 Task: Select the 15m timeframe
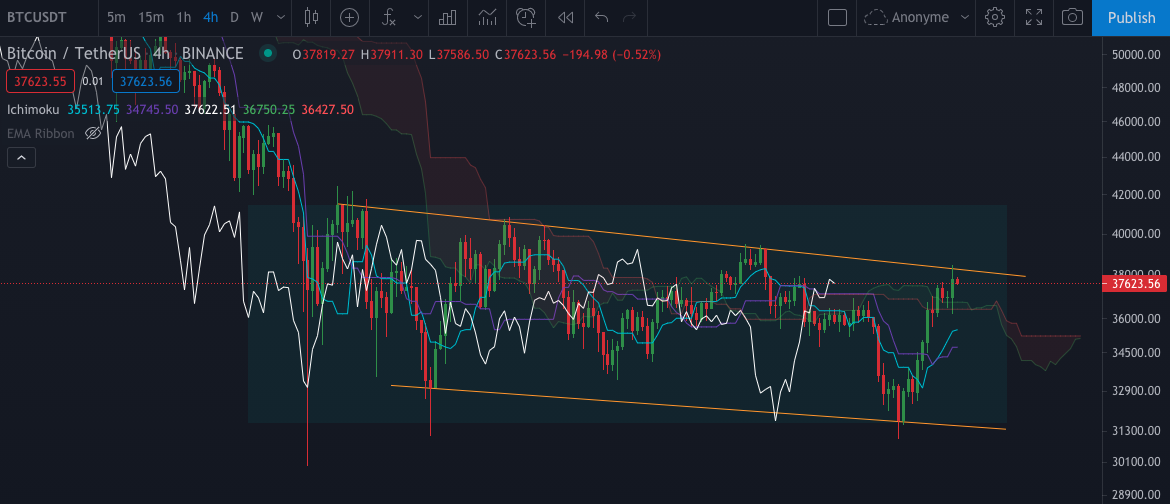coord(151,17)
